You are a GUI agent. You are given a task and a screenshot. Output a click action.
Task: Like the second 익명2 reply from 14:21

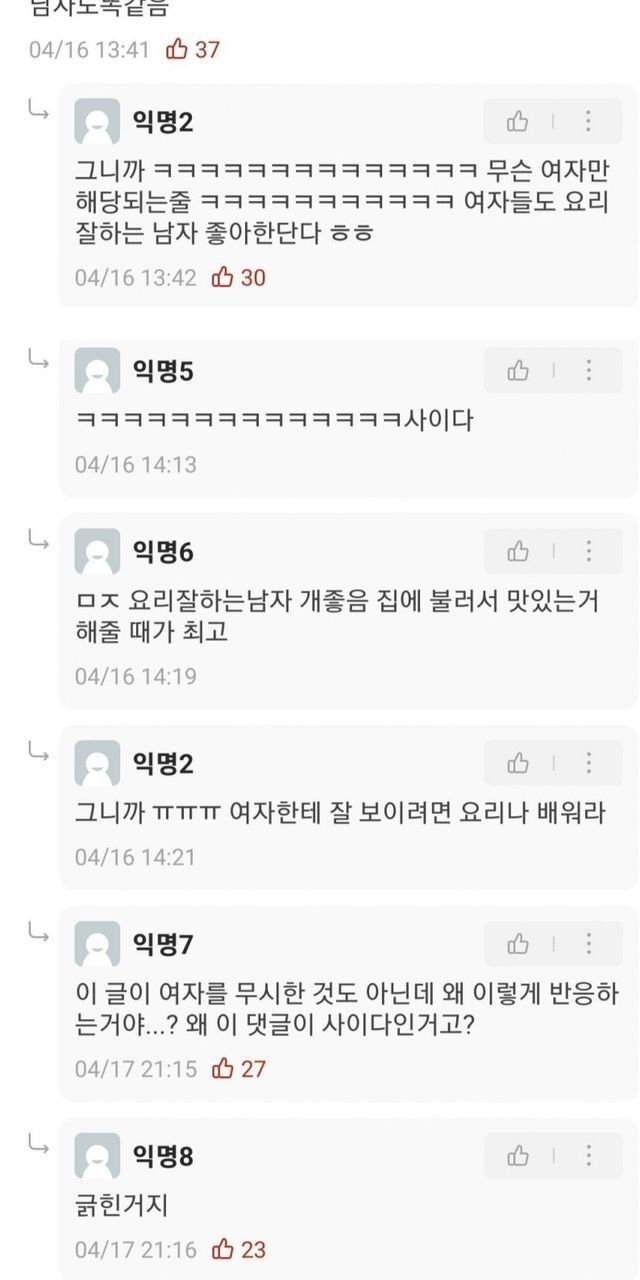click(x=518, y=764)
